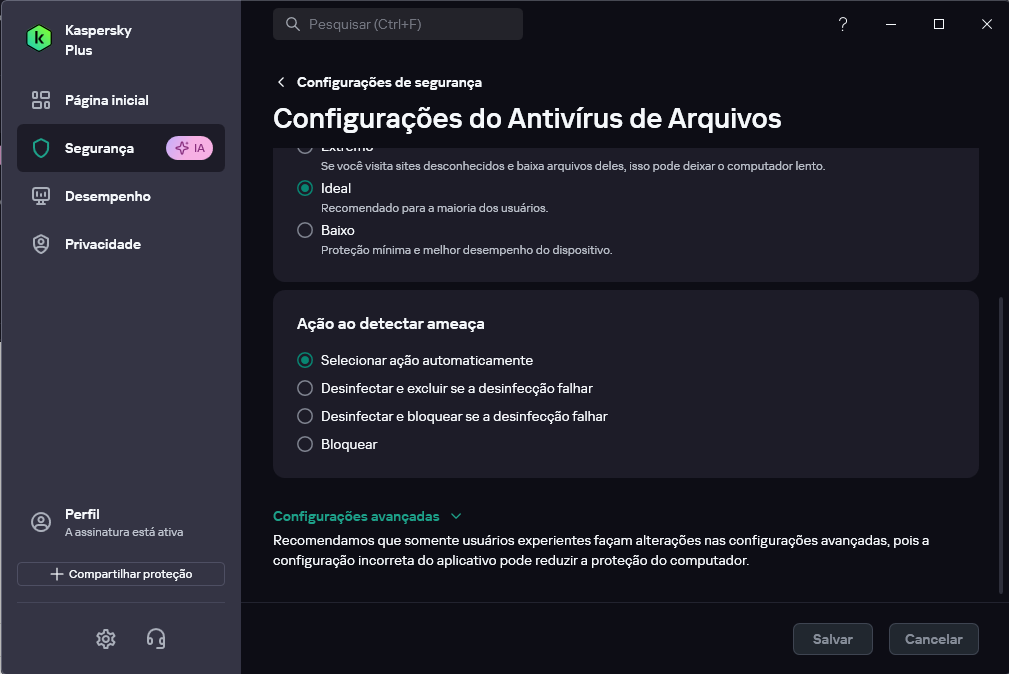Click the back arrow beside Configurações de segurança
This screenshot has width=1009, height=674.
[x=281, y=83]
